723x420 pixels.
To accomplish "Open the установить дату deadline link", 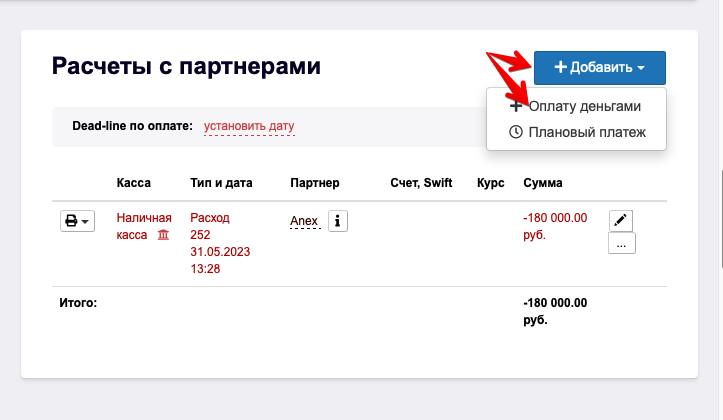I will [x=249, y=126].
